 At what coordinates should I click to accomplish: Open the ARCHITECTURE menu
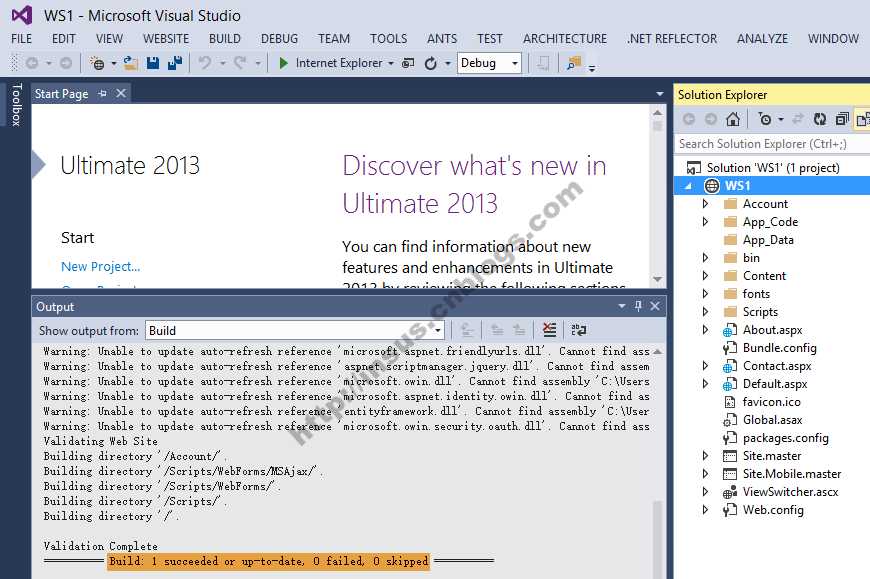[565, 39]
